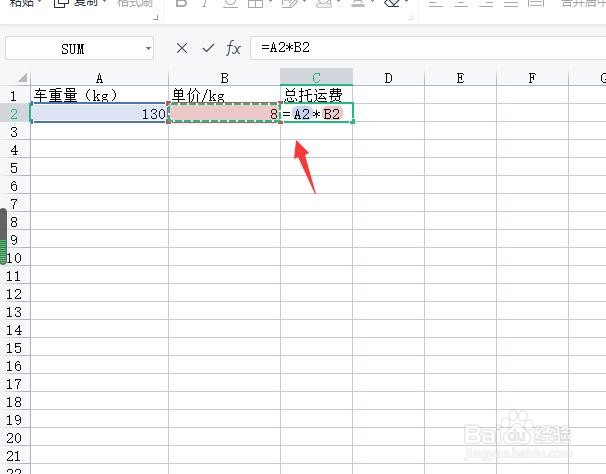This screenshot has height=474, width=606.
Task: Select column C header
Action: click(x=316, y=77)
